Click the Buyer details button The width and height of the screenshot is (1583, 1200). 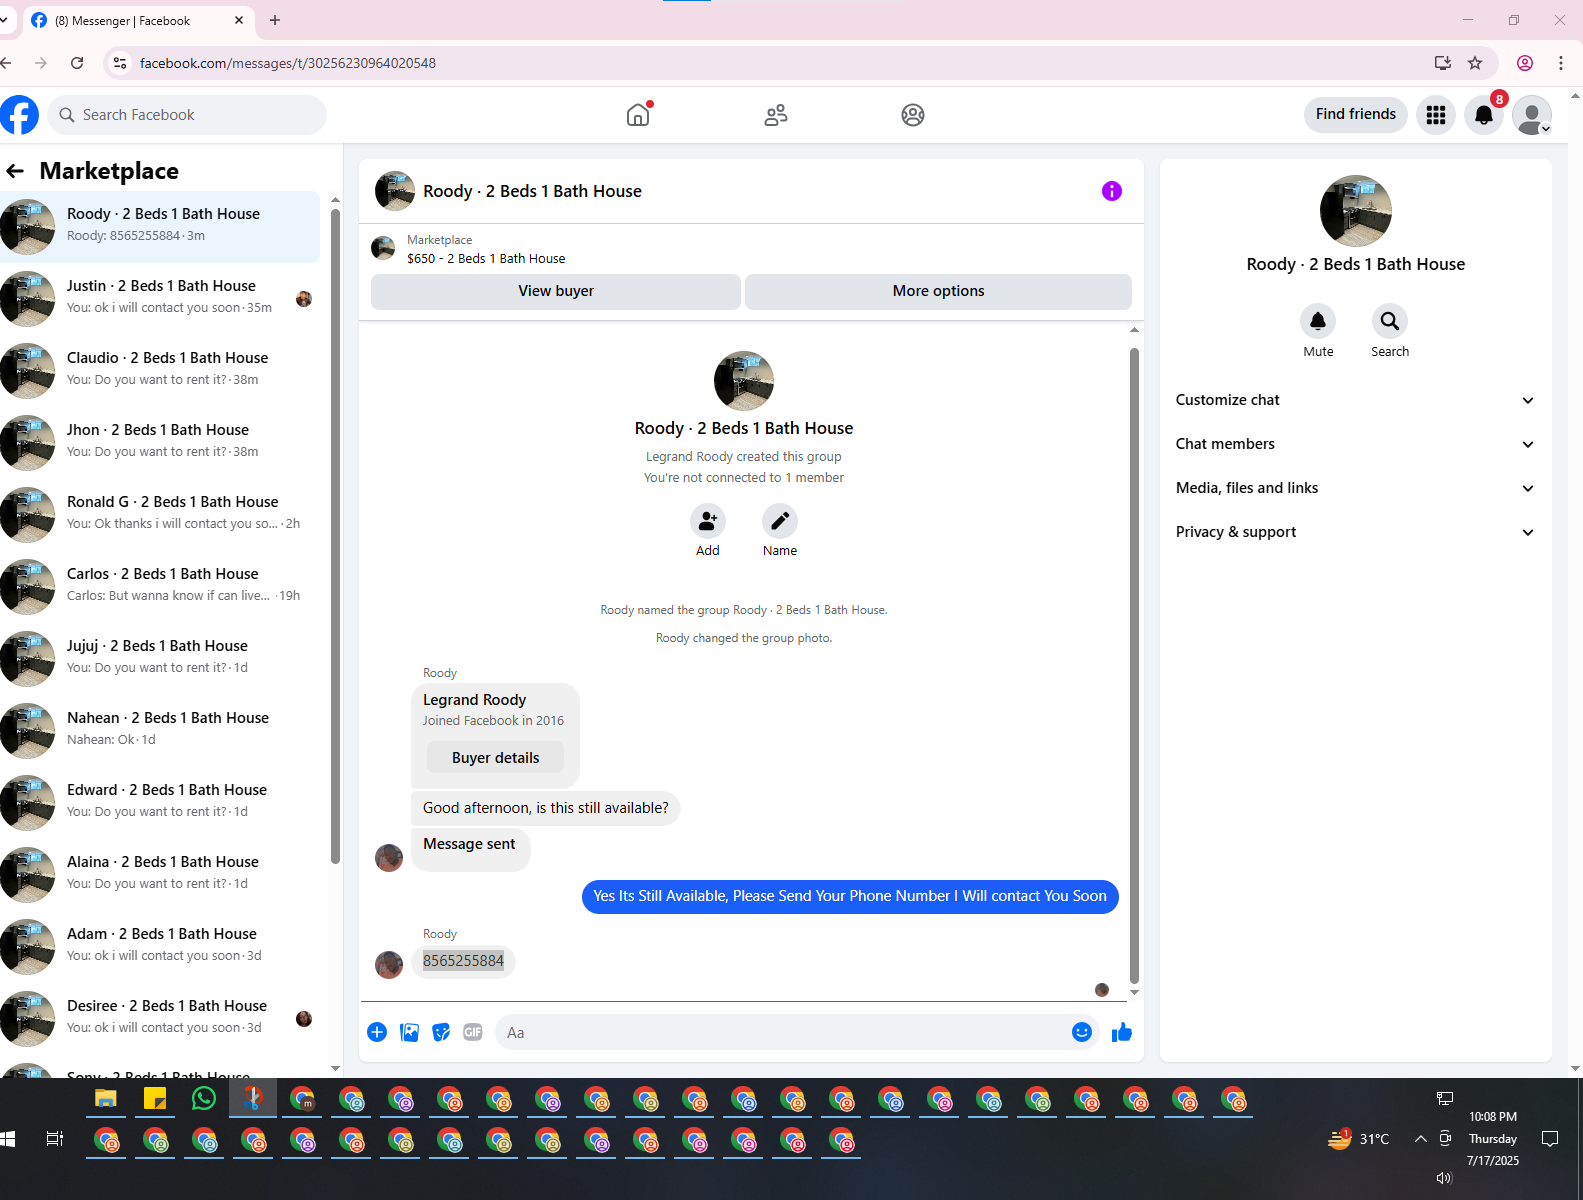point(495,758)
